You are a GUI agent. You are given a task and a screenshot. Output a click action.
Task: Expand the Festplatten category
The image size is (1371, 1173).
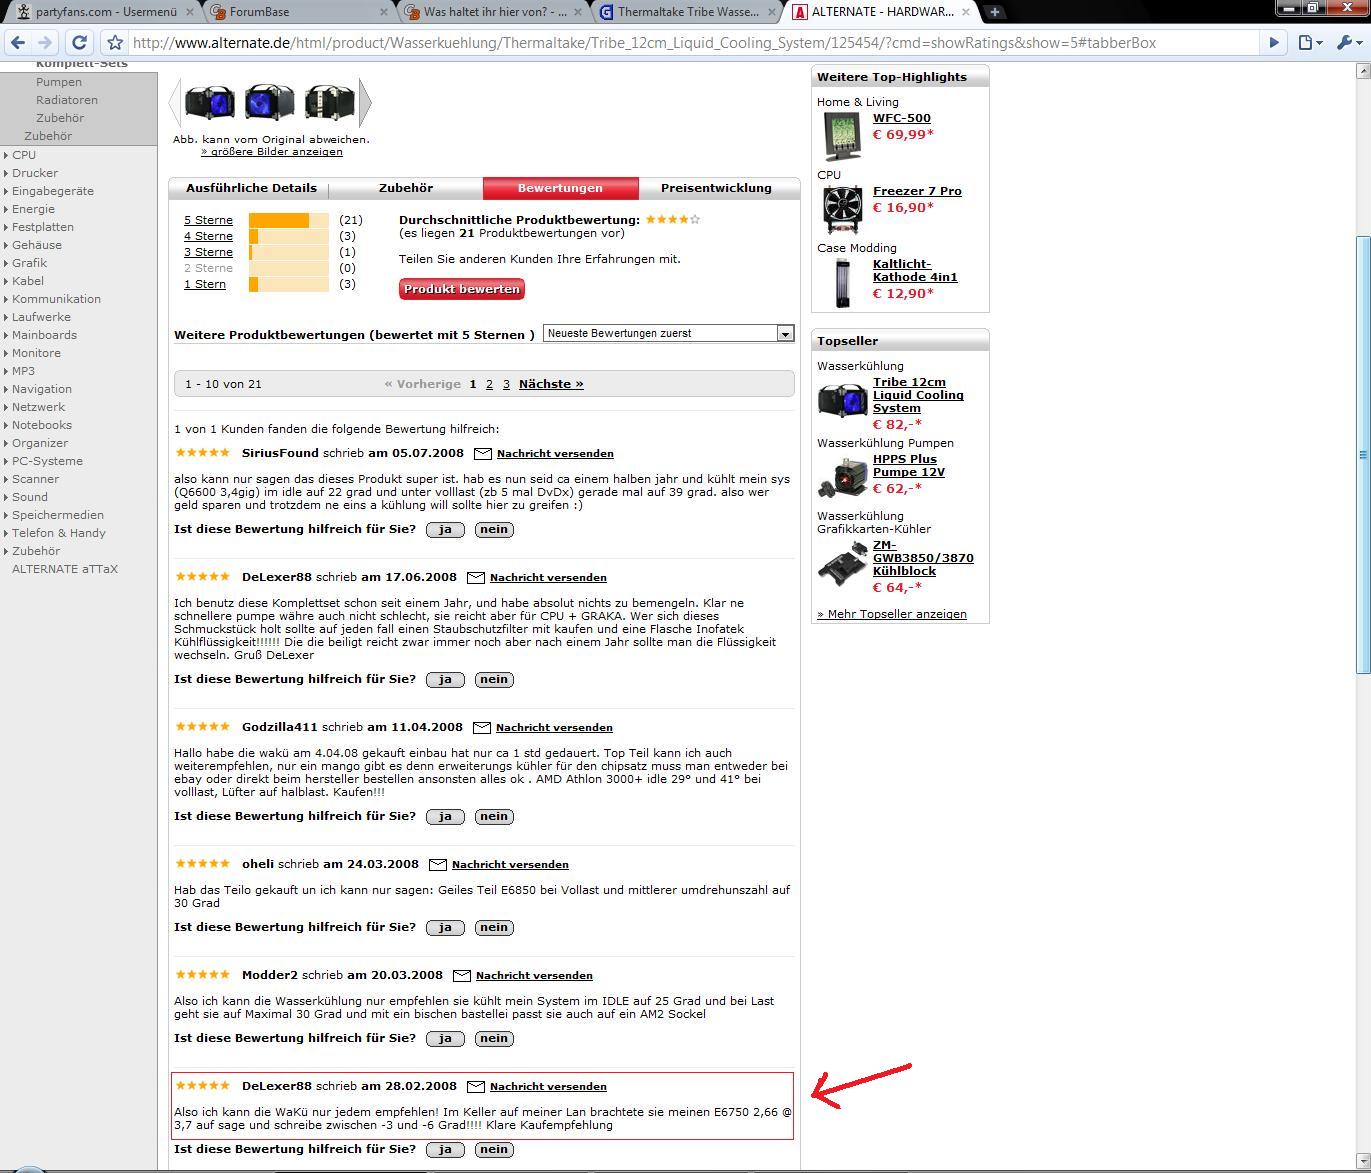(x=43, y=227)
